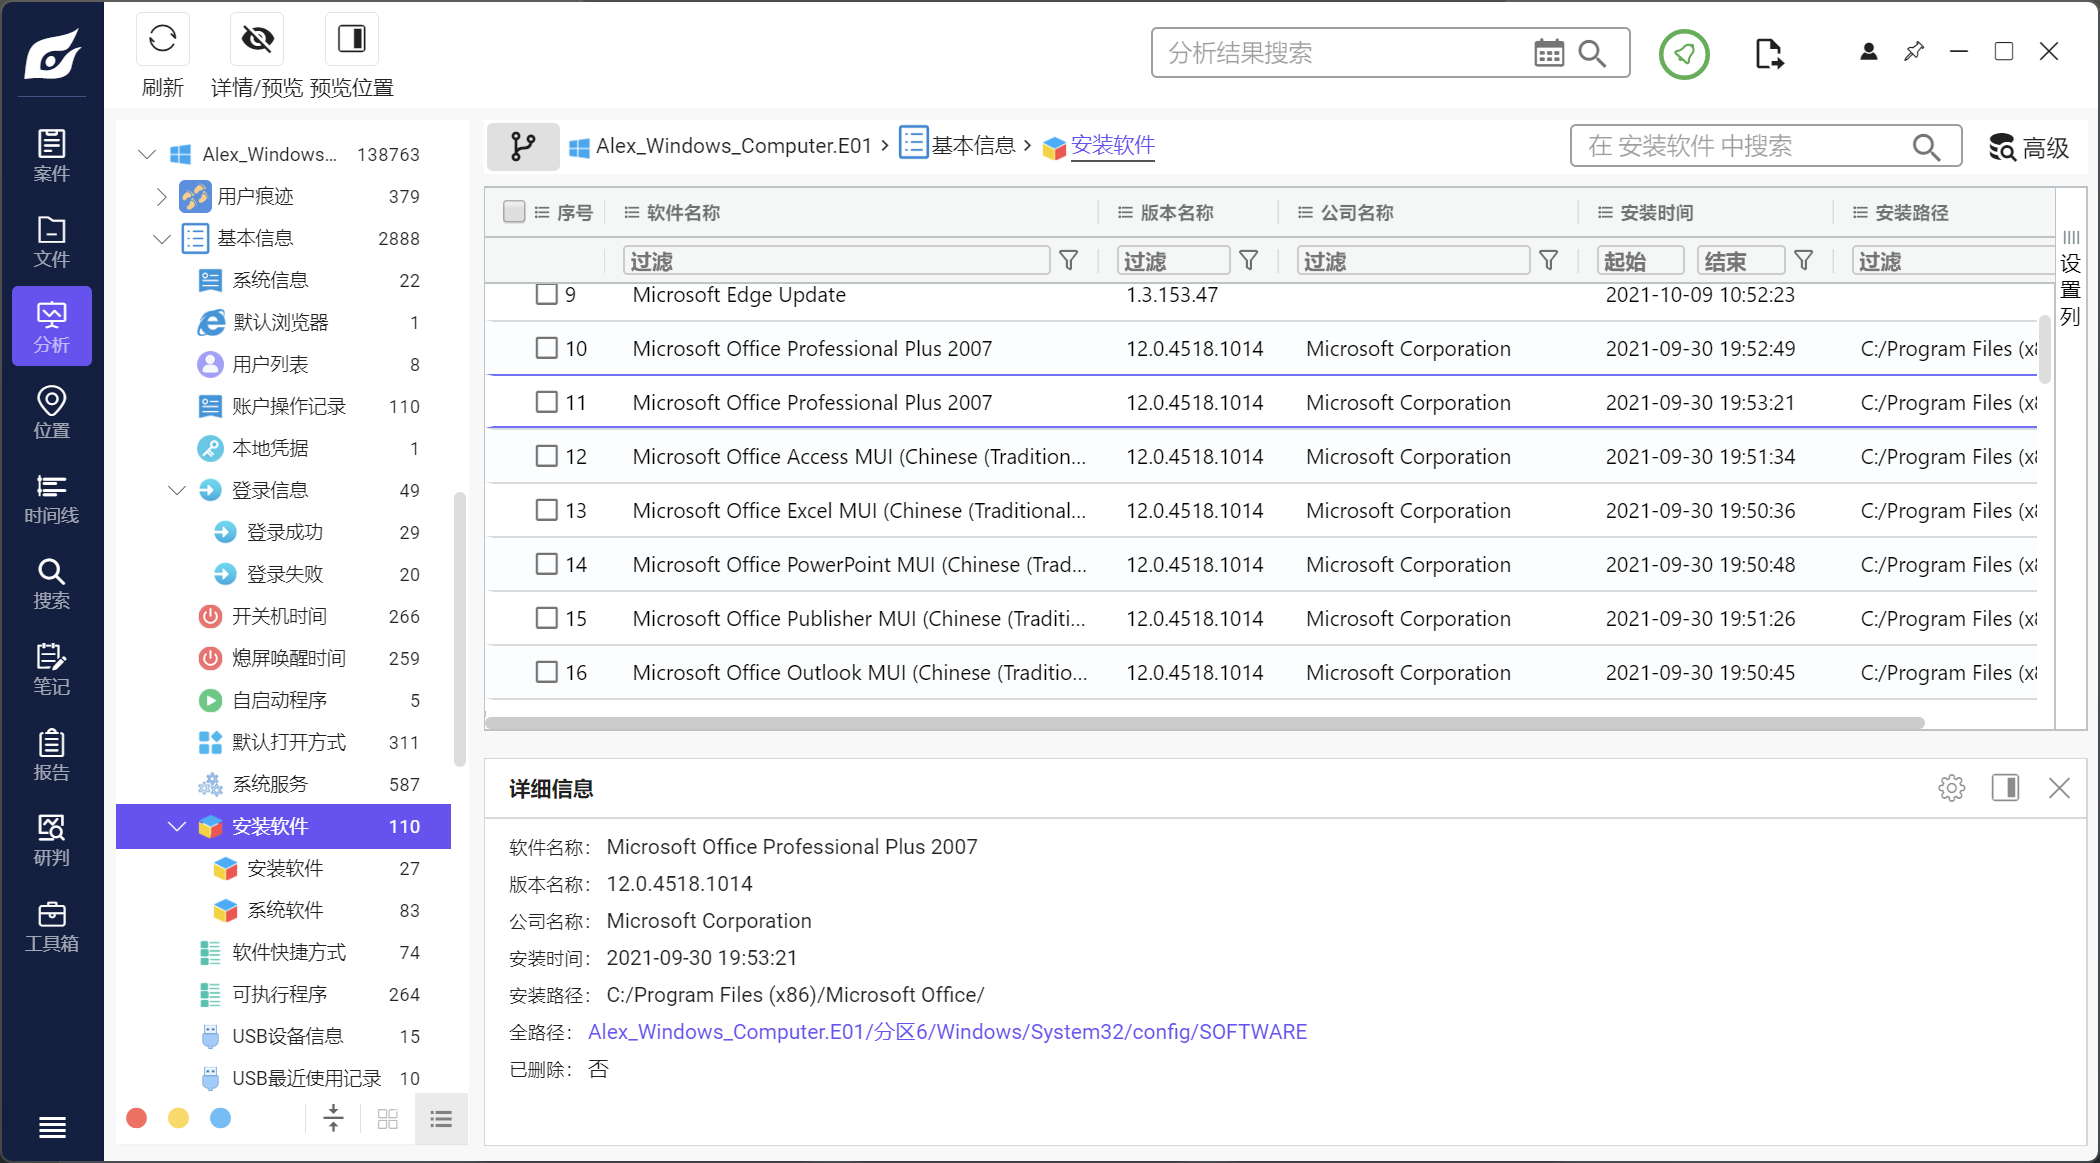
Task: Click the hamburger menu at sidebar bottom
Action: pos(52,1128)
